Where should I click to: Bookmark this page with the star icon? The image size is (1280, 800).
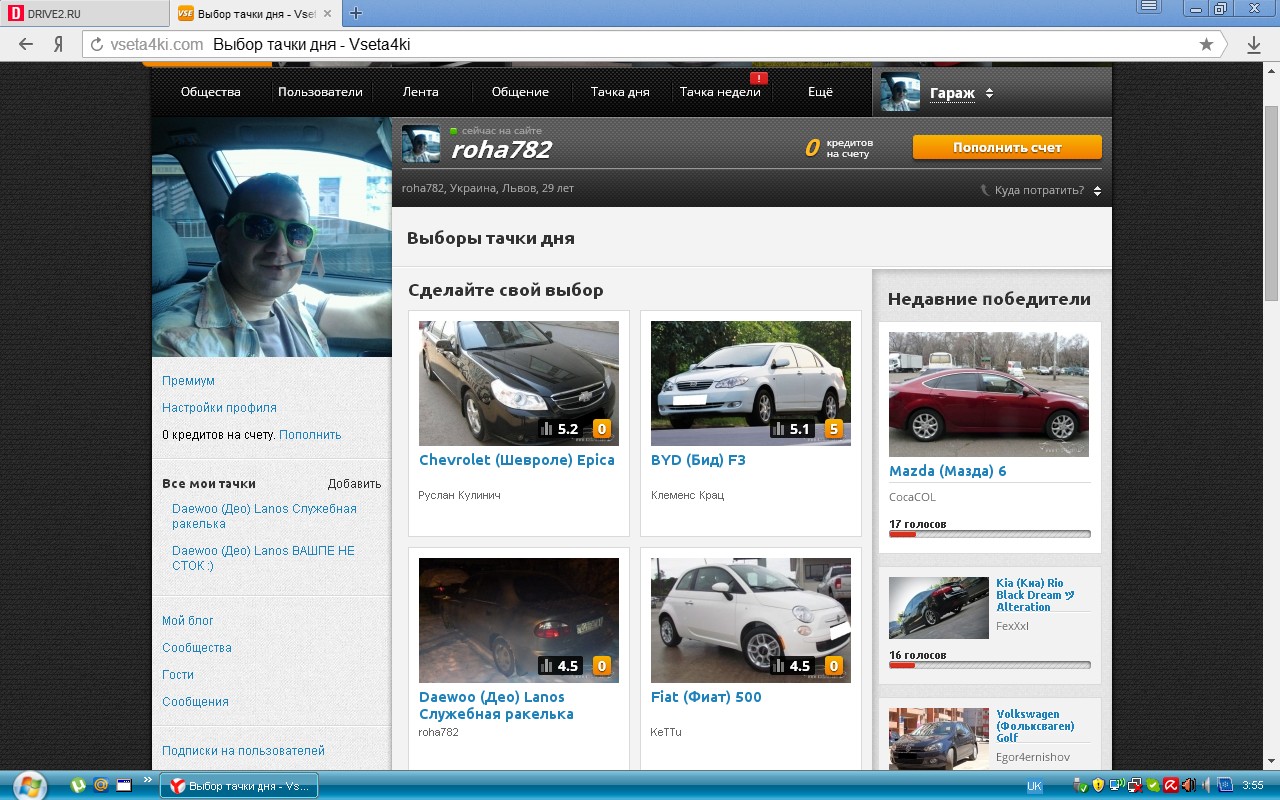(x=1206, y=44)
